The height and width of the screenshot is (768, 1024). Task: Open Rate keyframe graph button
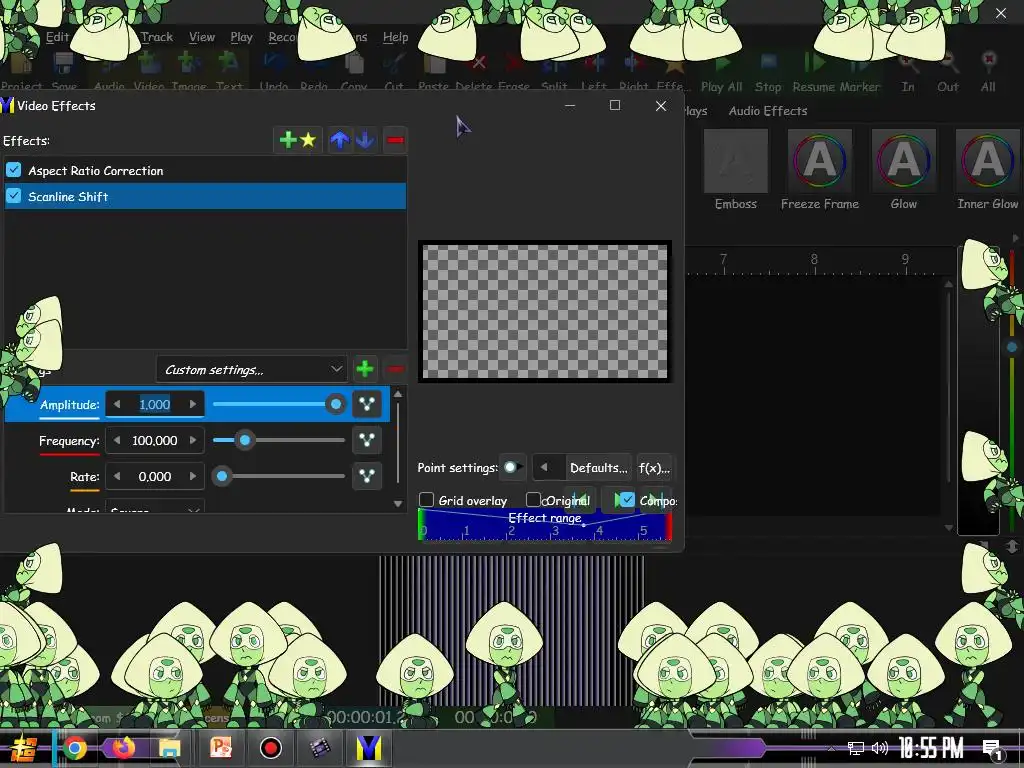click(x=367, y=476)
